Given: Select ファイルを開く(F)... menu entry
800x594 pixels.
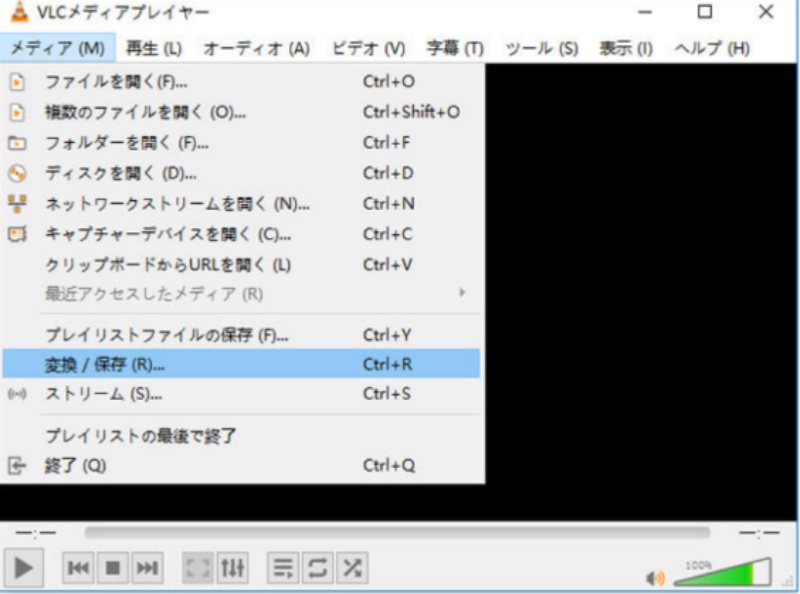Looking at the screenshot, I should tap(241, 82).
